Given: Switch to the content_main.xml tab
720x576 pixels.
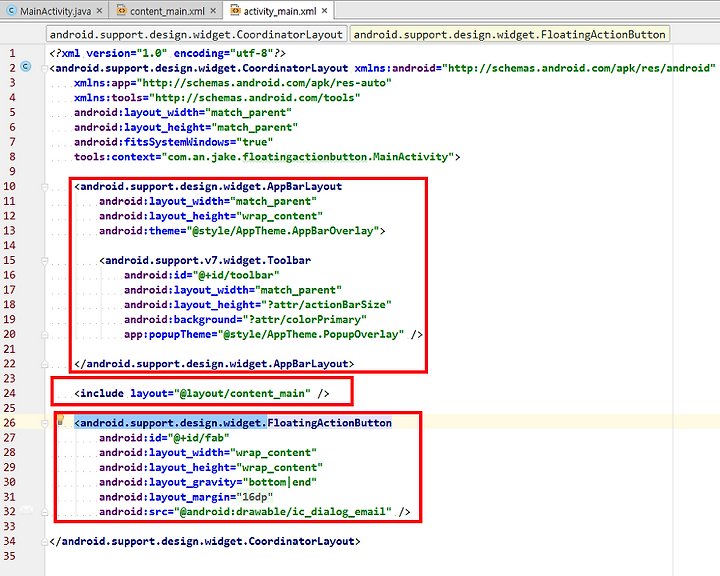Looking at the screenshot, I should [166, 11].
